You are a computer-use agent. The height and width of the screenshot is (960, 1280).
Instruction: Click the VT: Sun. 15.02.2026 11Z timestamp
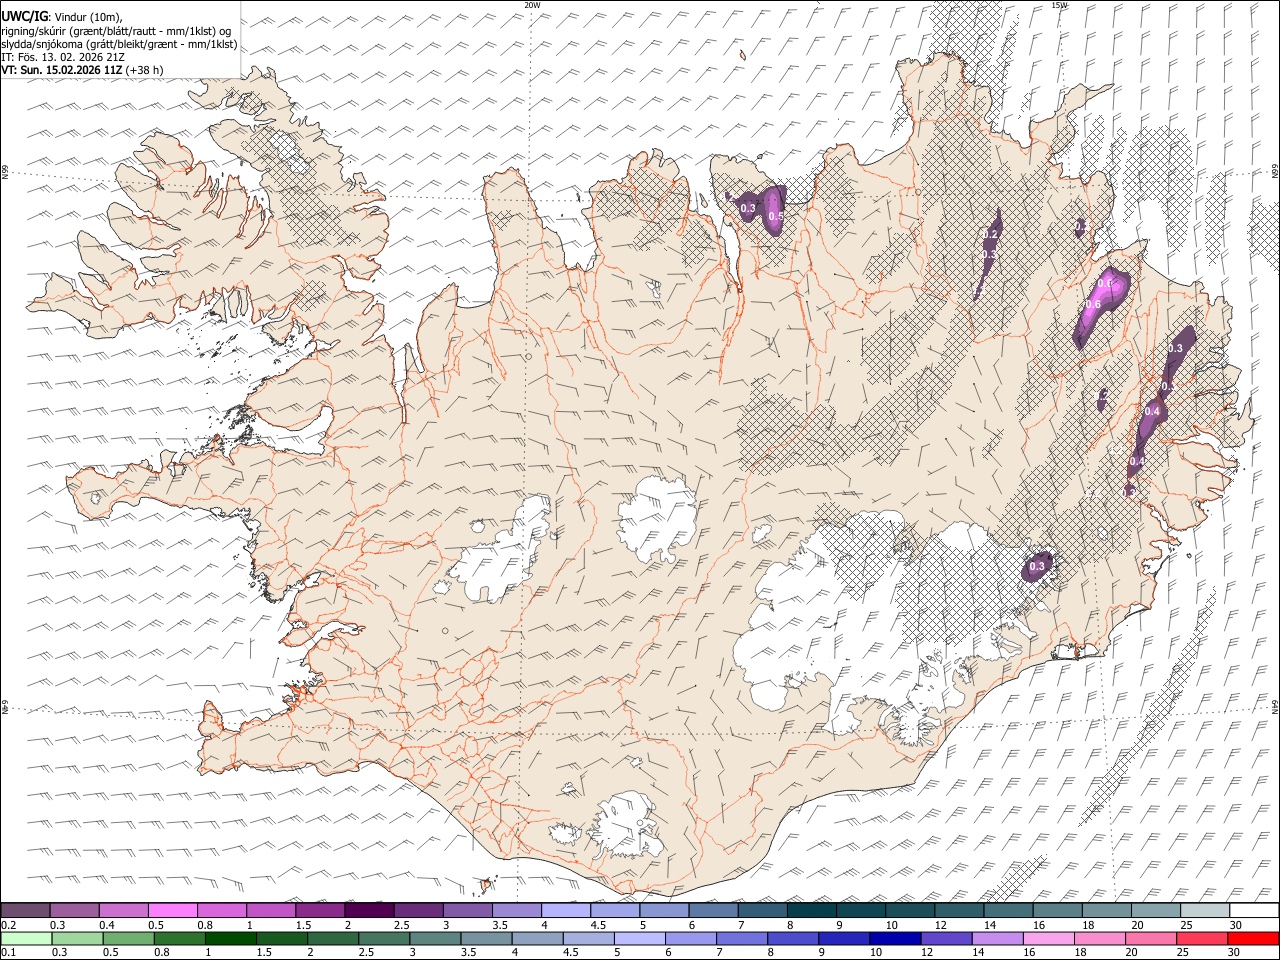click(x=62, y=70)
